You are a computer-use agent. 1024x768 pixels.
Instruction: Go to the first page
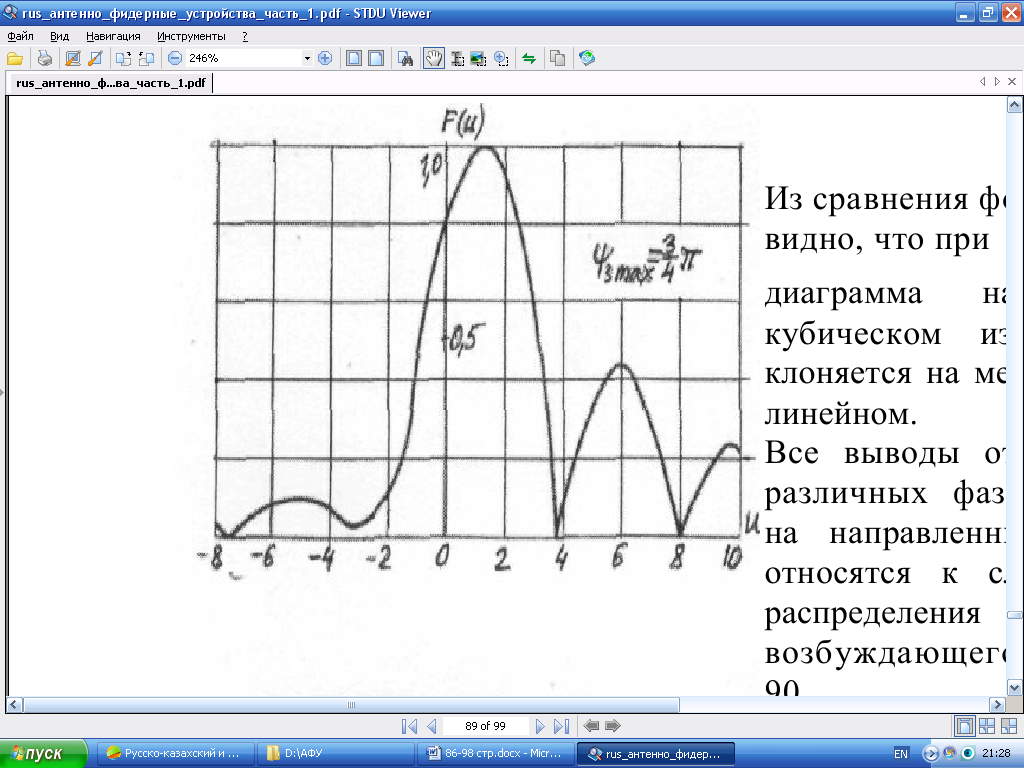point(409,726)
